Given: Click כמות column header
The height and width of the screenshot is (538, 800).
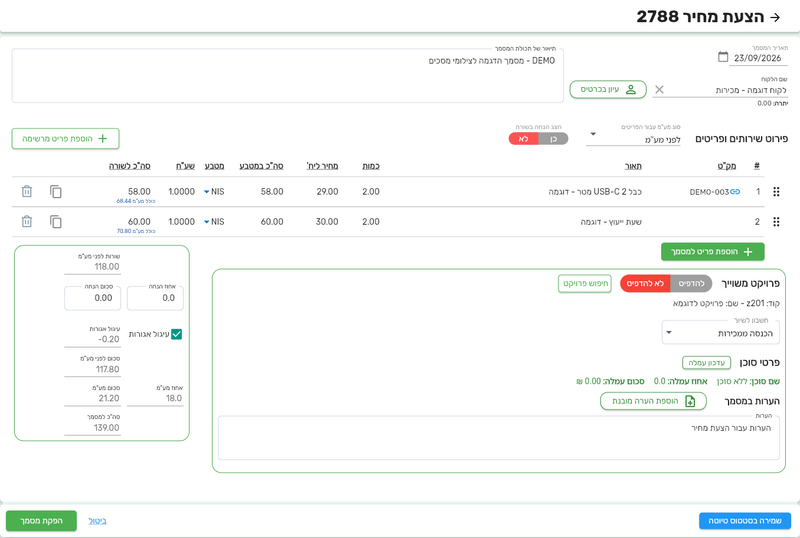Looking at the screenshot, I should (371, 166).
